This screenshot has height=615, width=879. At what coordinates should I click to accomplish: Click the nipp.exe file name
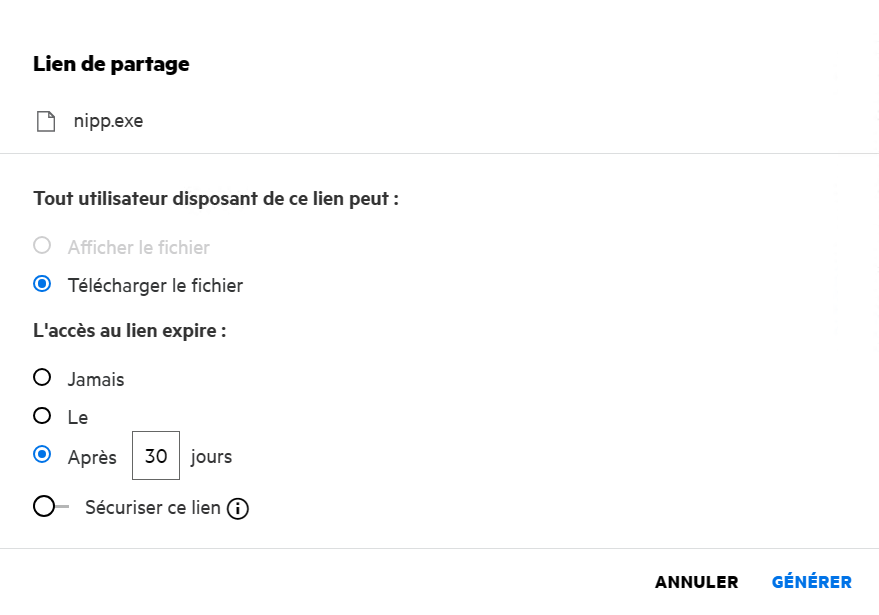pyautogui.click(x=108, y=122)
